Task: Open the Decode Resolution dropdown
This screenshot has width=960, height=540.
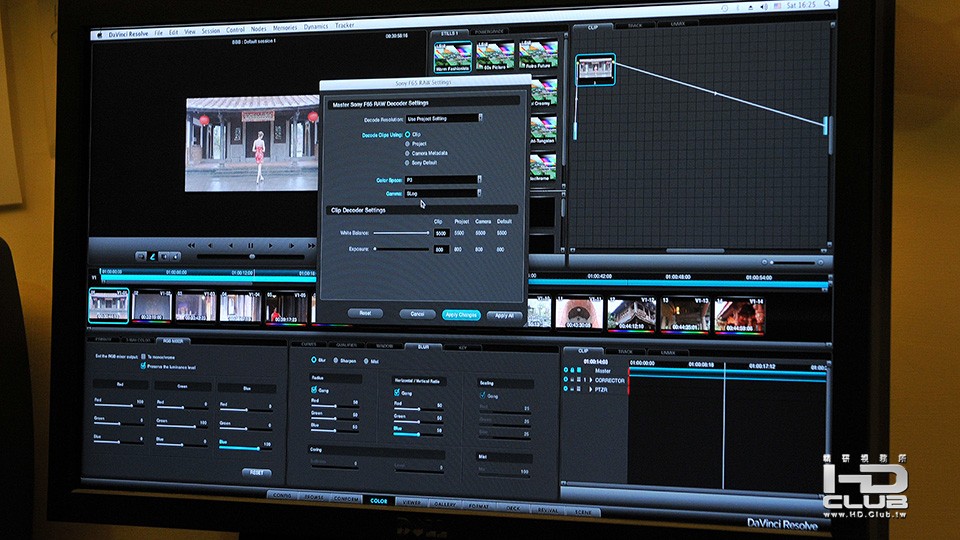Action: pos(444,118)
